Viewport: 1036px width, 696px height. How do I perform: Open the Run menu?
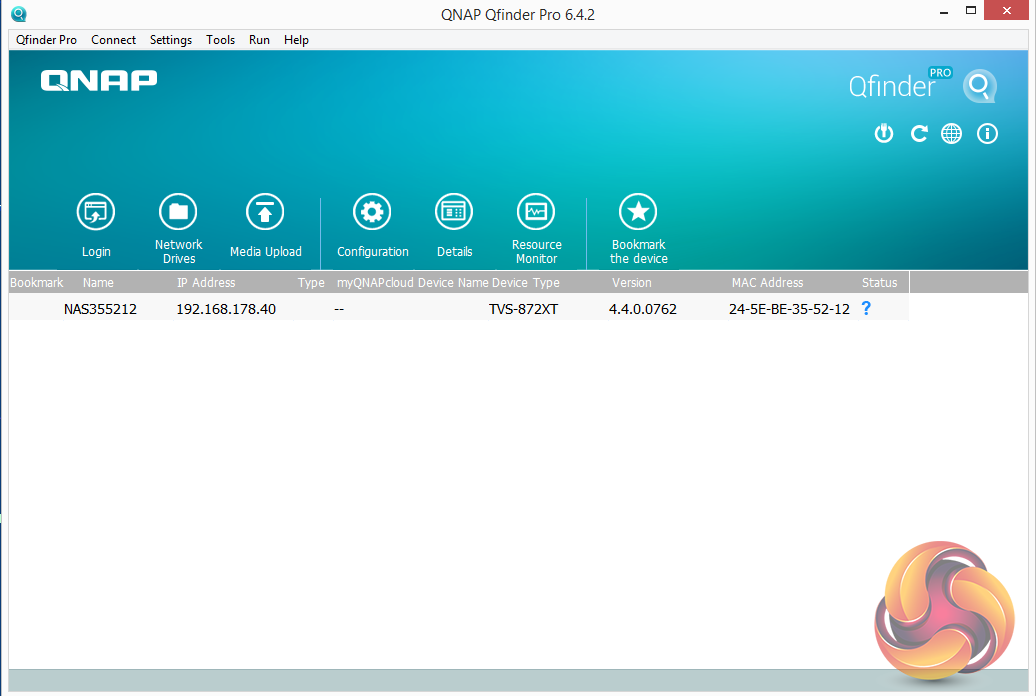pos(259,40)
